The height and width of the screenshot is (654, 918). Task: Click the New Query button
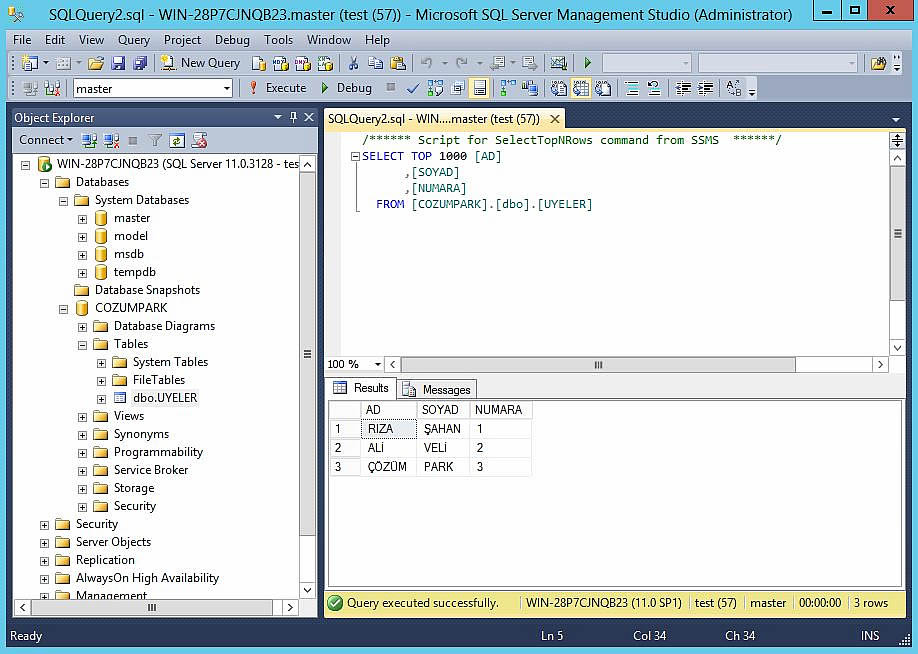tap(200, 63)
